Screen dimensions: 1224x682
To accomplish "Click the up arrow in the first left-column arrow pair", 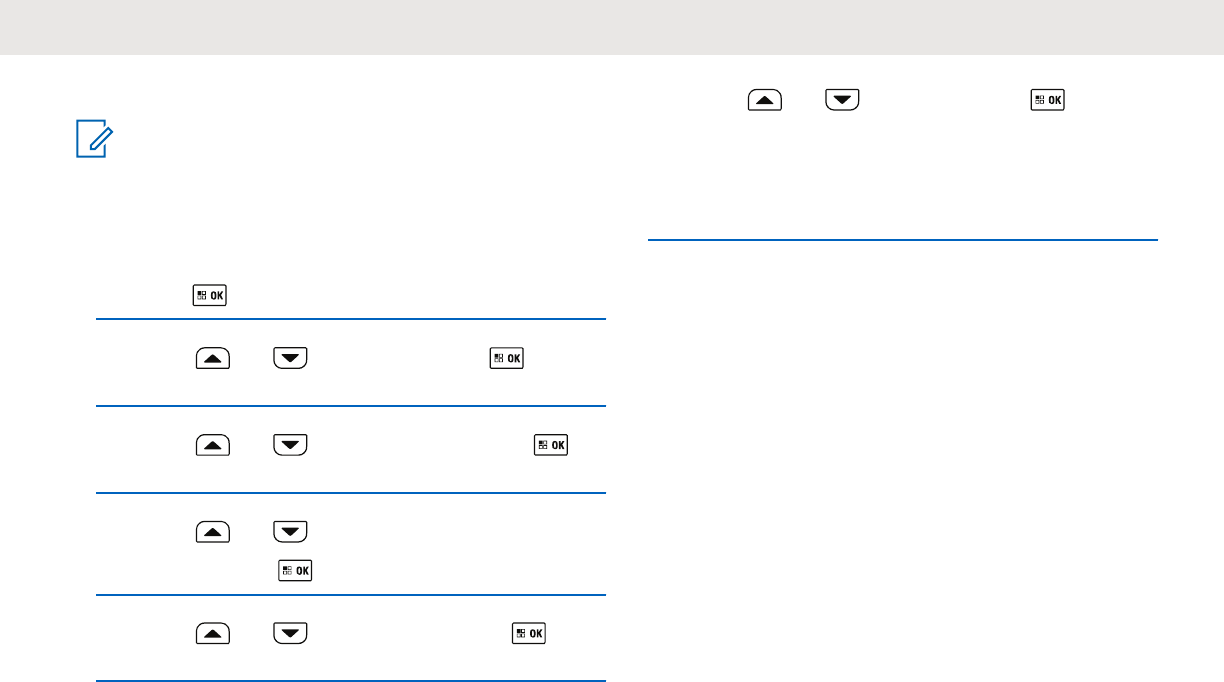I will (212, 358).
